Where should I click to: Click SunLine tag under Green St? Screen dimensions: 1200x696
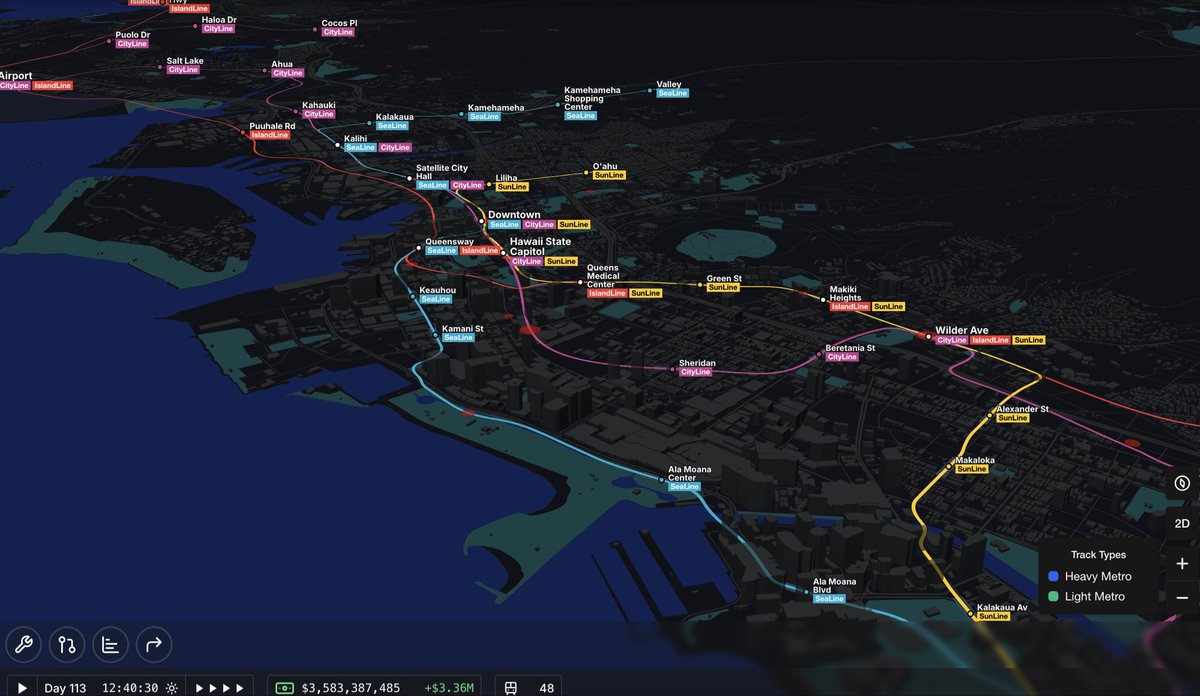723,288
